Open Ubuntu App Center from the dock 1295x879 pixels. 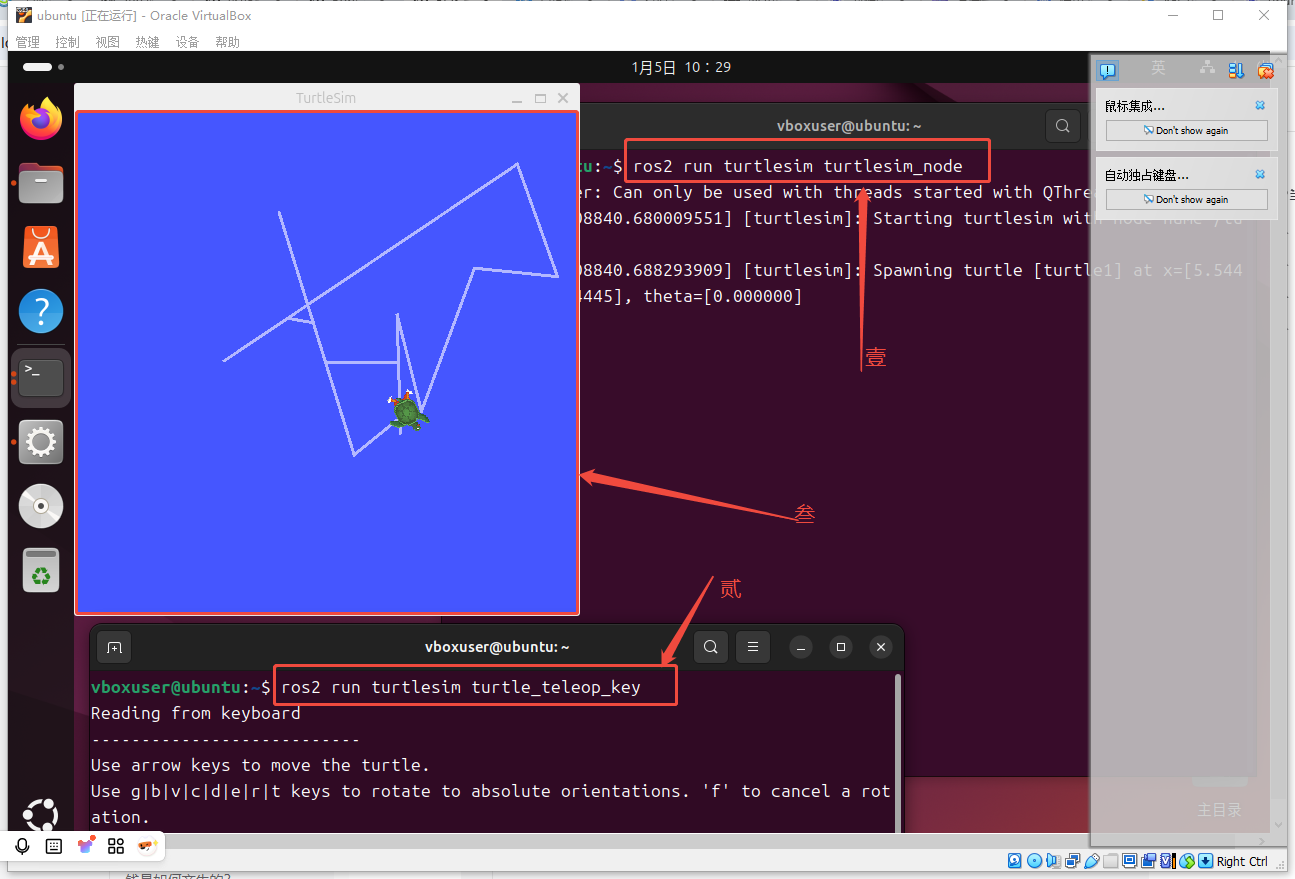click(41, 247)
